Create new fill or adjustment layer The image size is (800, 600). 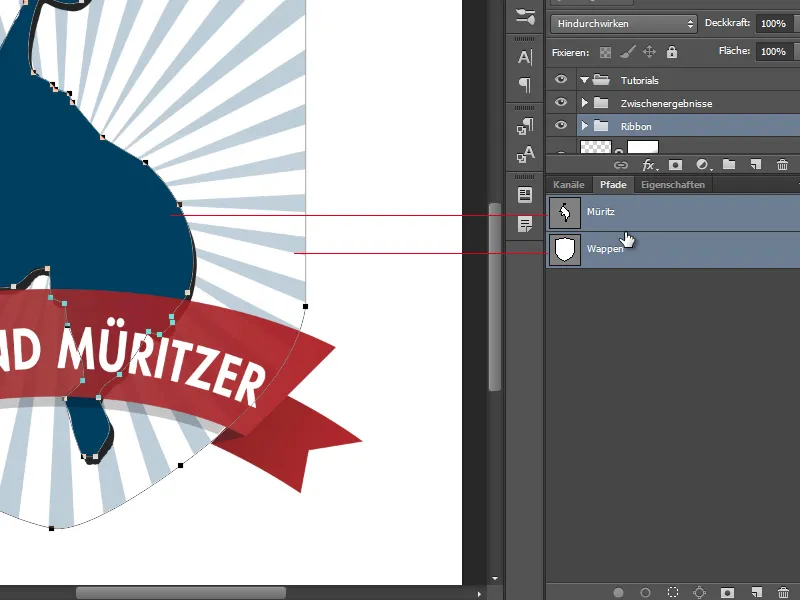click(x=703, y=165)
